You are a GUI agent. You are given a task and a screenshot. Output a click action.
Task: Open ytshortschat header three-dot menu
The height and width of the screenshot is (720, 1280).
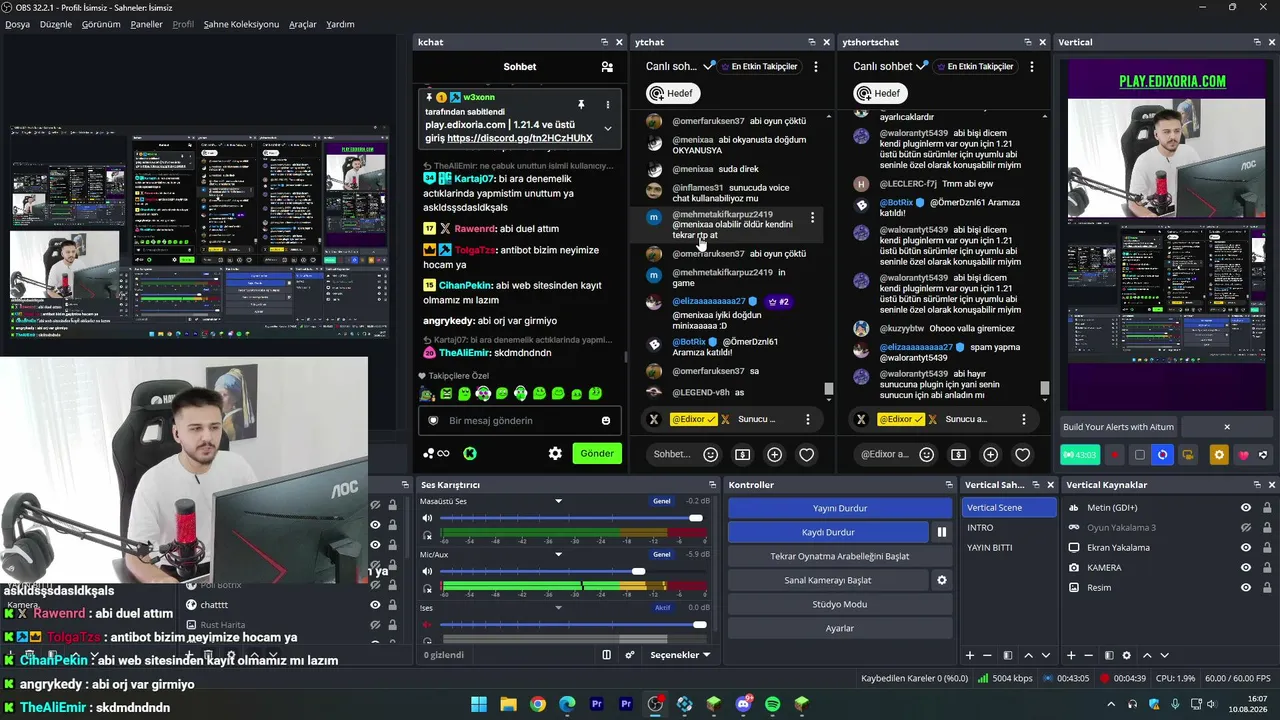pos(1032,67)
